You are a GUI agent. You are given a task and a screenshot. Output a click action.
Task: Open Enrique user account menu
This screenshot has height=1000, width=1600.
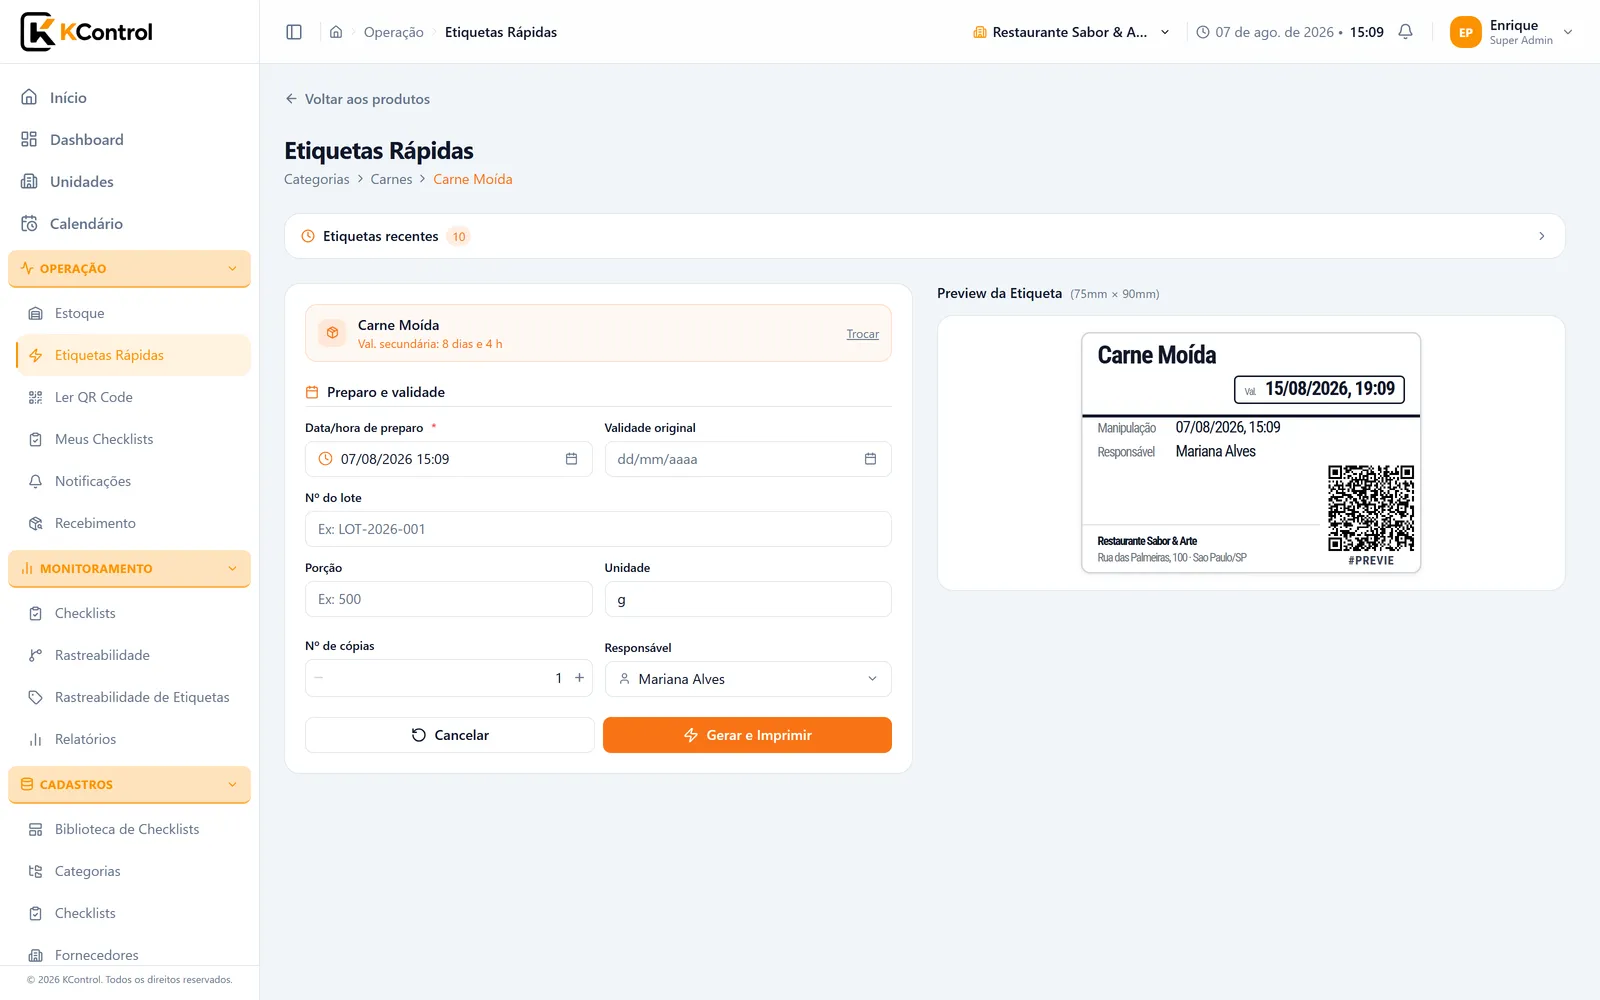click(1512, 32)
